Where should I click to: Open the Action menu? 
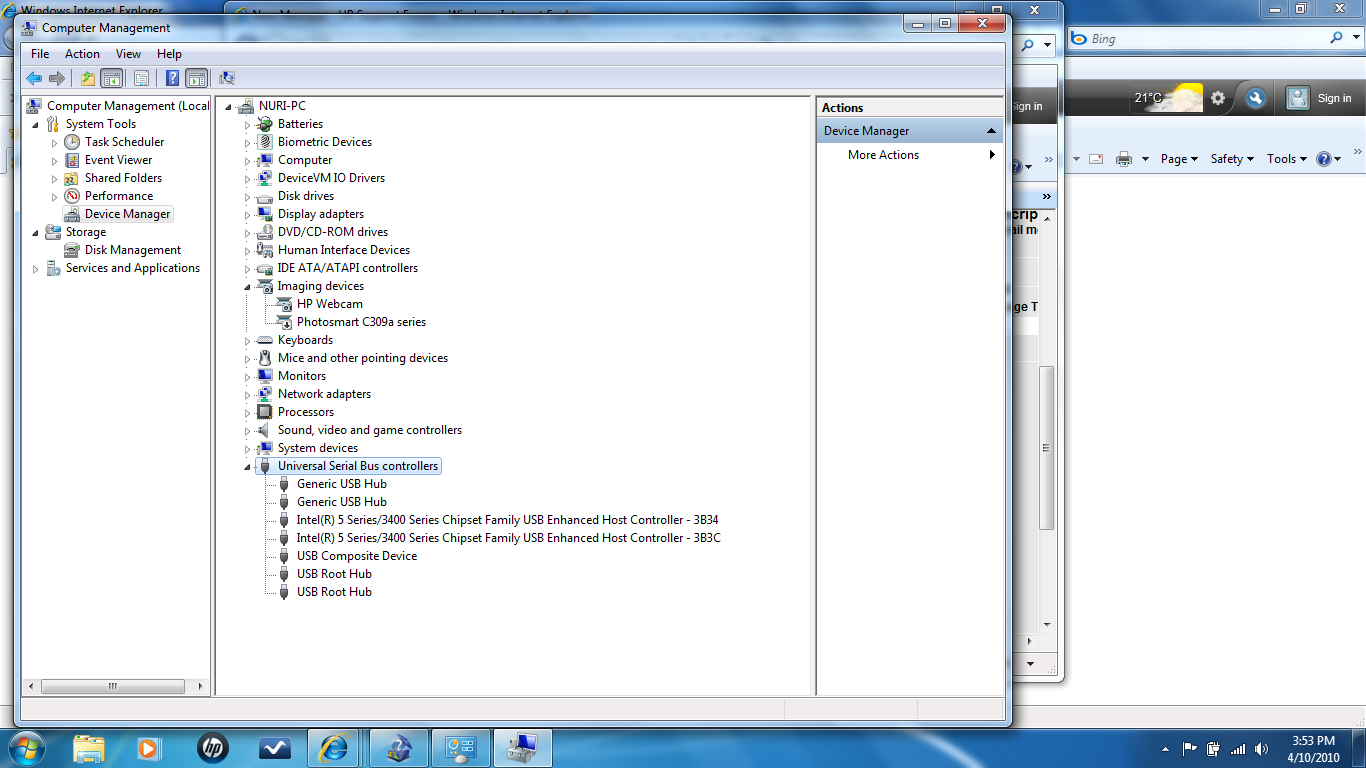pos(82,54)
